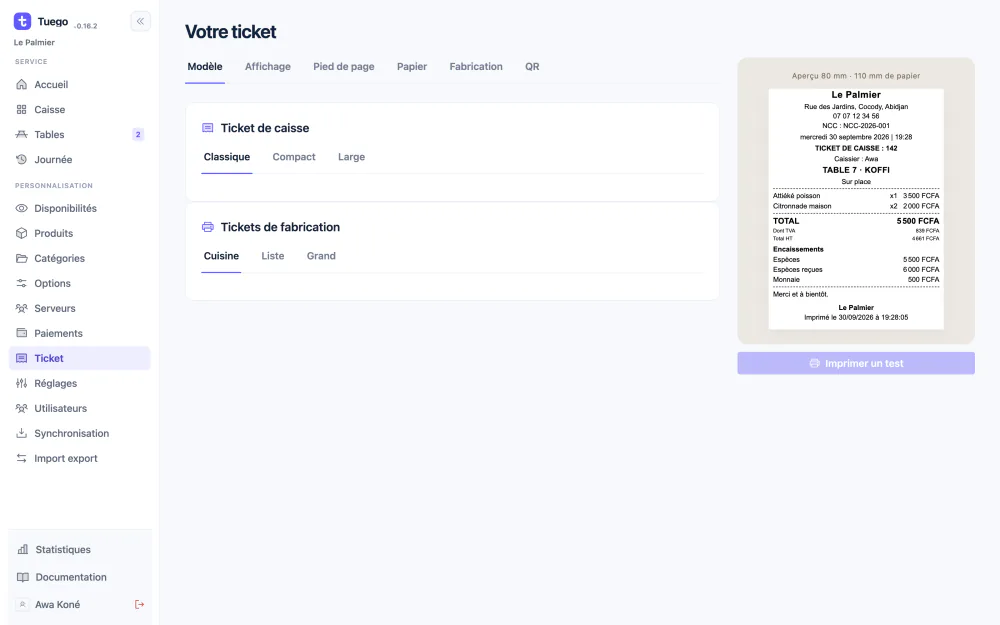
Task: Open the QR tab
Action: pos(532,66)
